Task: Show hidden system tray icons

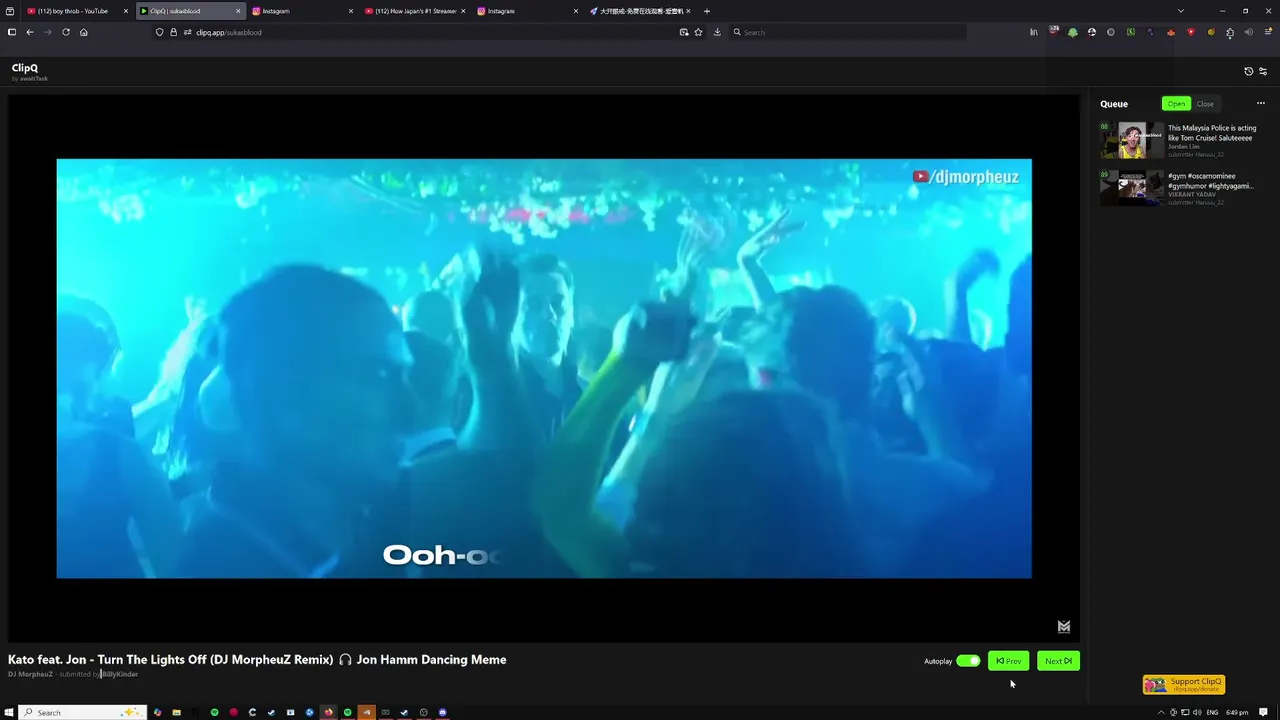Action: [x=1161, y=712]
